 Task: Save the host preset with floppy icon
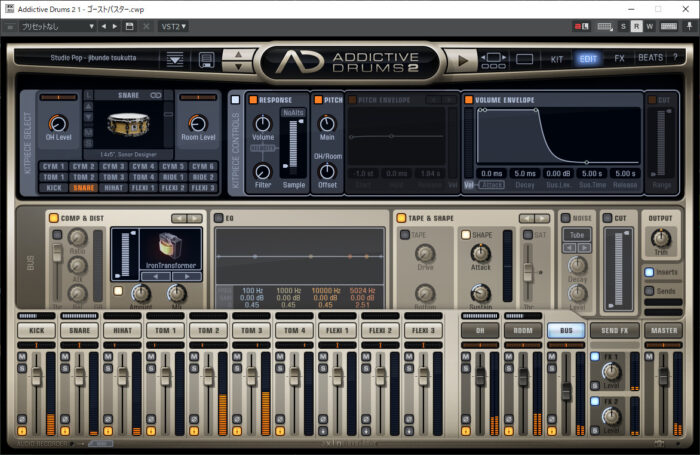click(129, 26)
